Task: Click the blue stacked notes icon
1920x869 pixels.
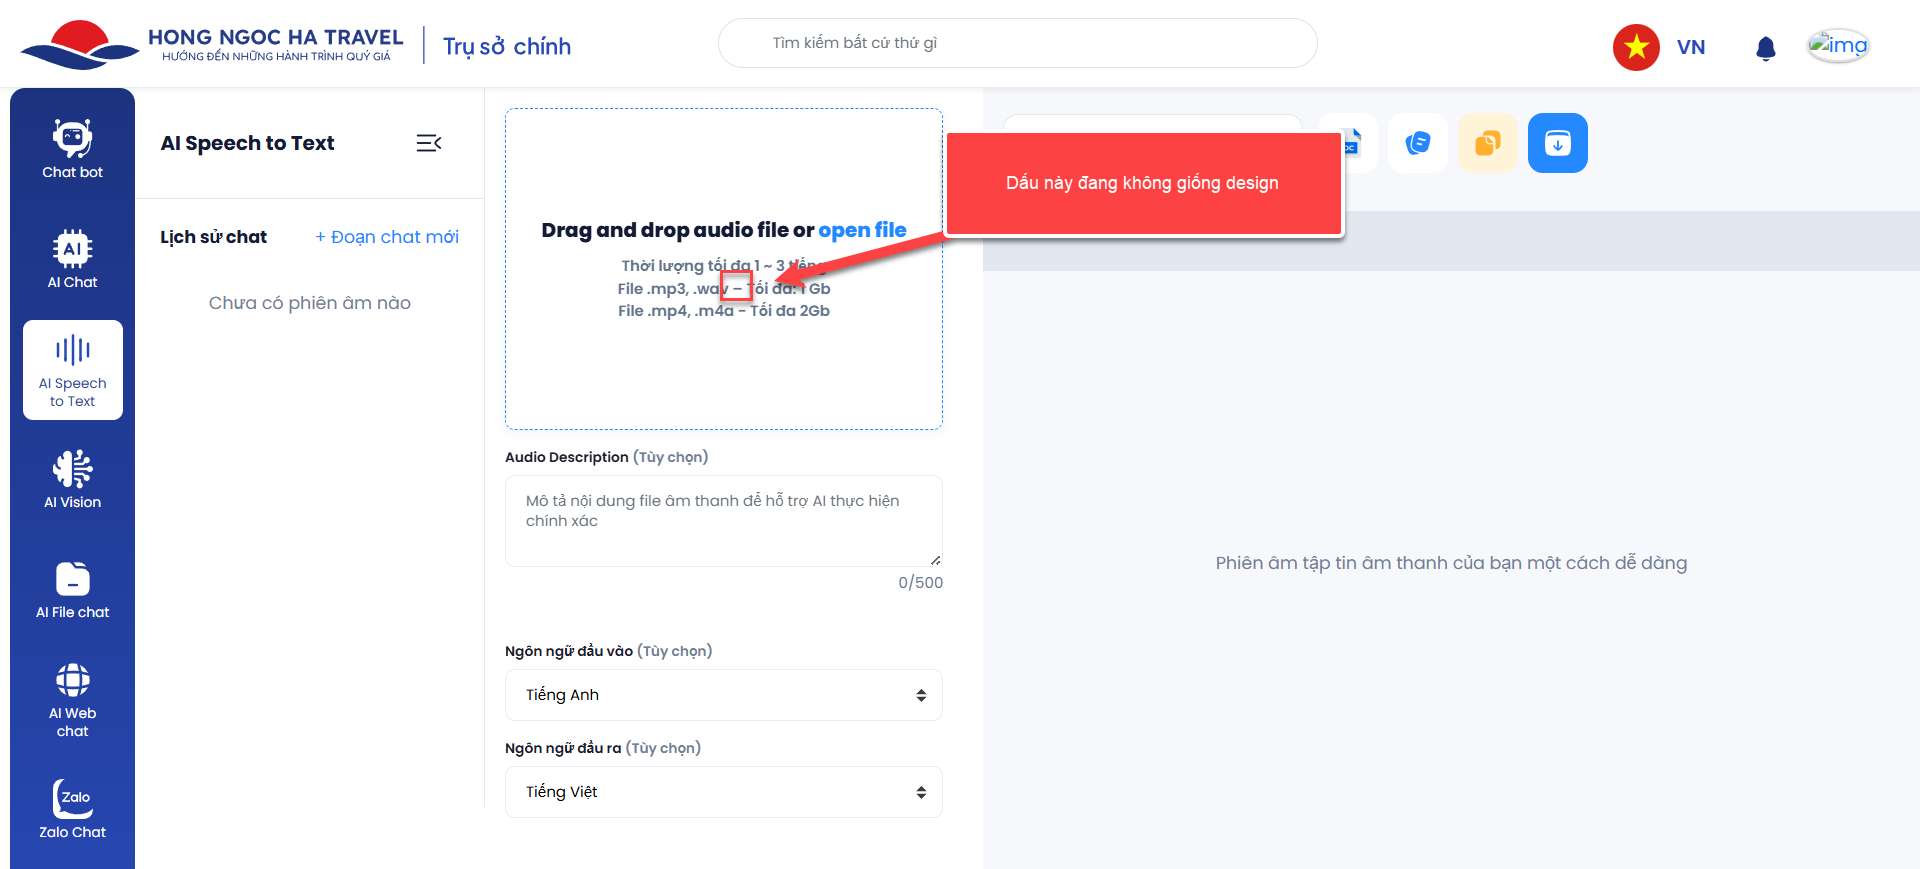Action: [1417, 143]
